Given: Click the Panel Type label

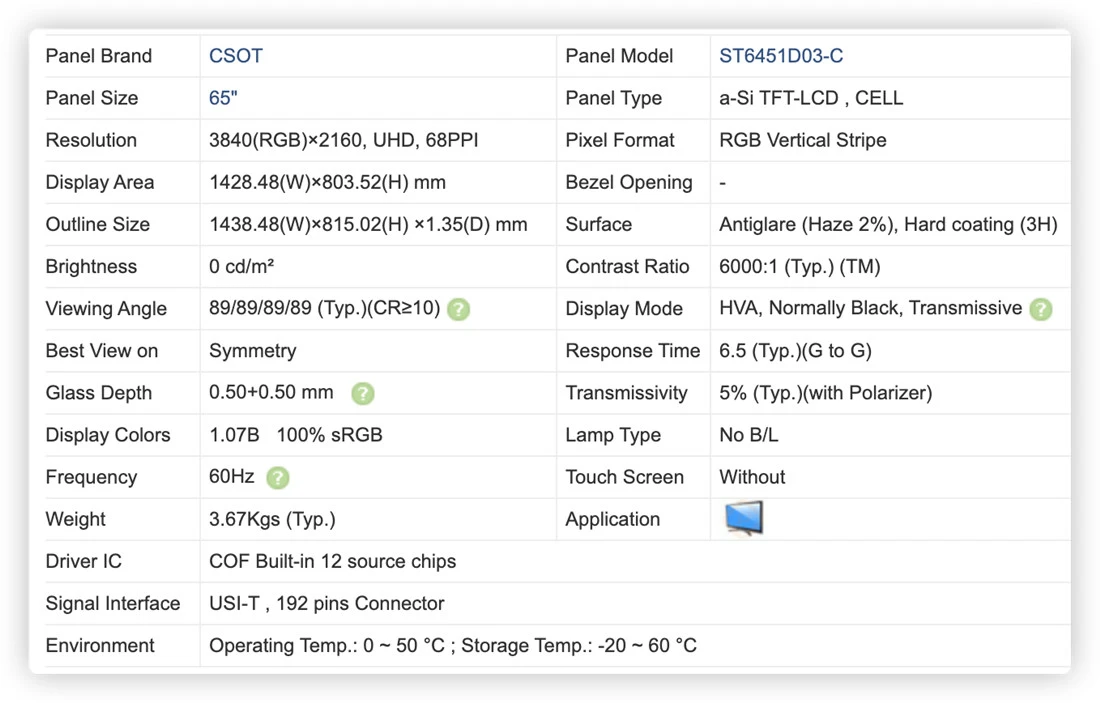Looking at the screenshot, I should (x=613, y=98).
